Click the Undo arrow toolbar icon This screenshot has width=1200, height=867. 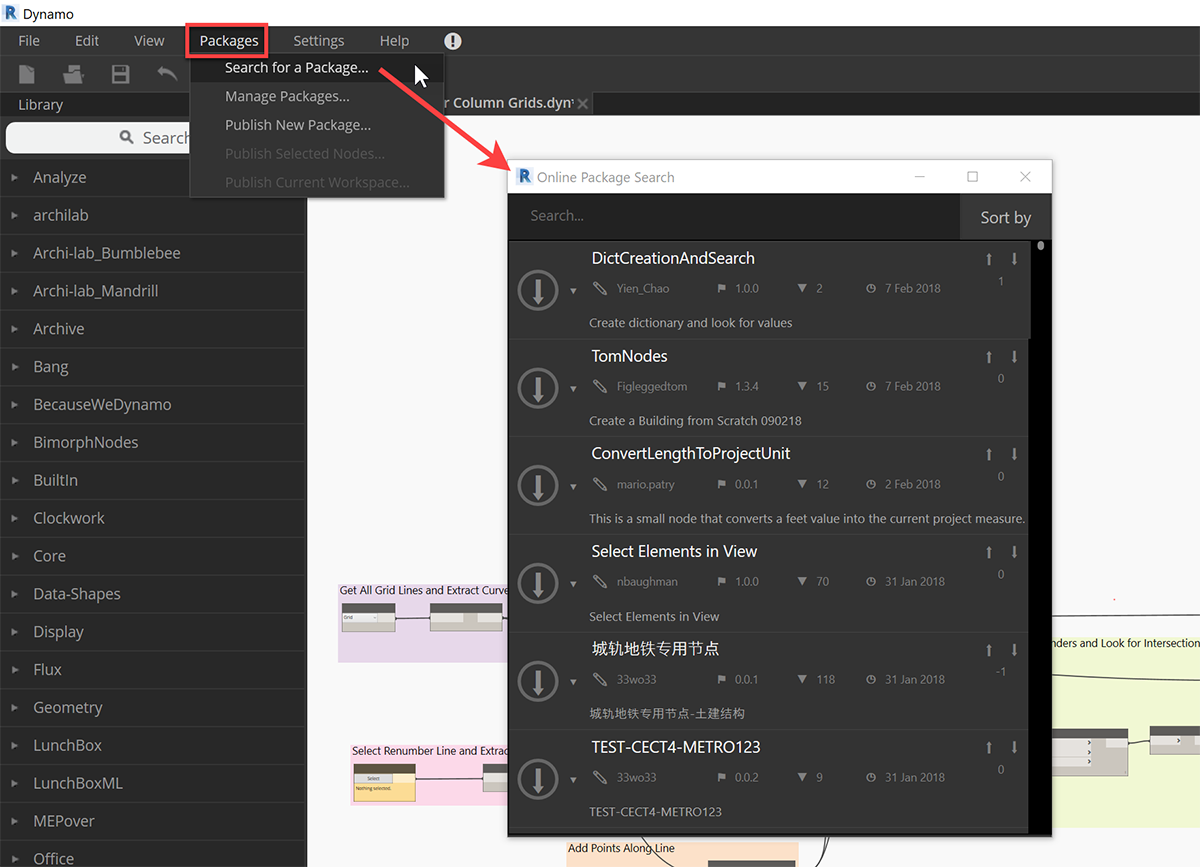pos(167,73)
